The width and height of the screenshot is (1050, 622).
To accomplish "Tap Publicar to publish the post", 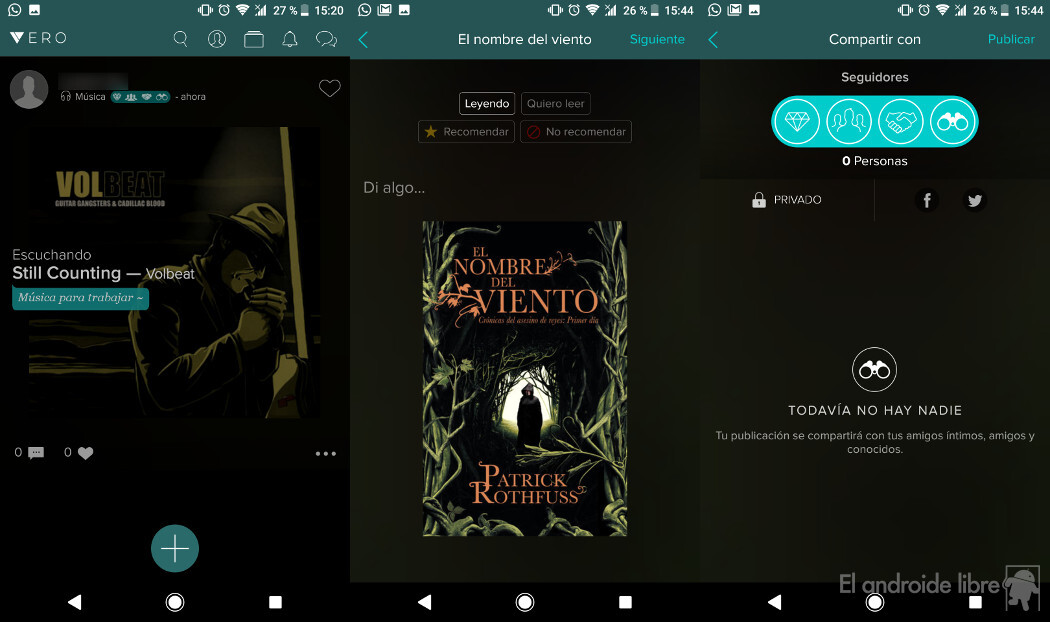I will point(1011,40).
